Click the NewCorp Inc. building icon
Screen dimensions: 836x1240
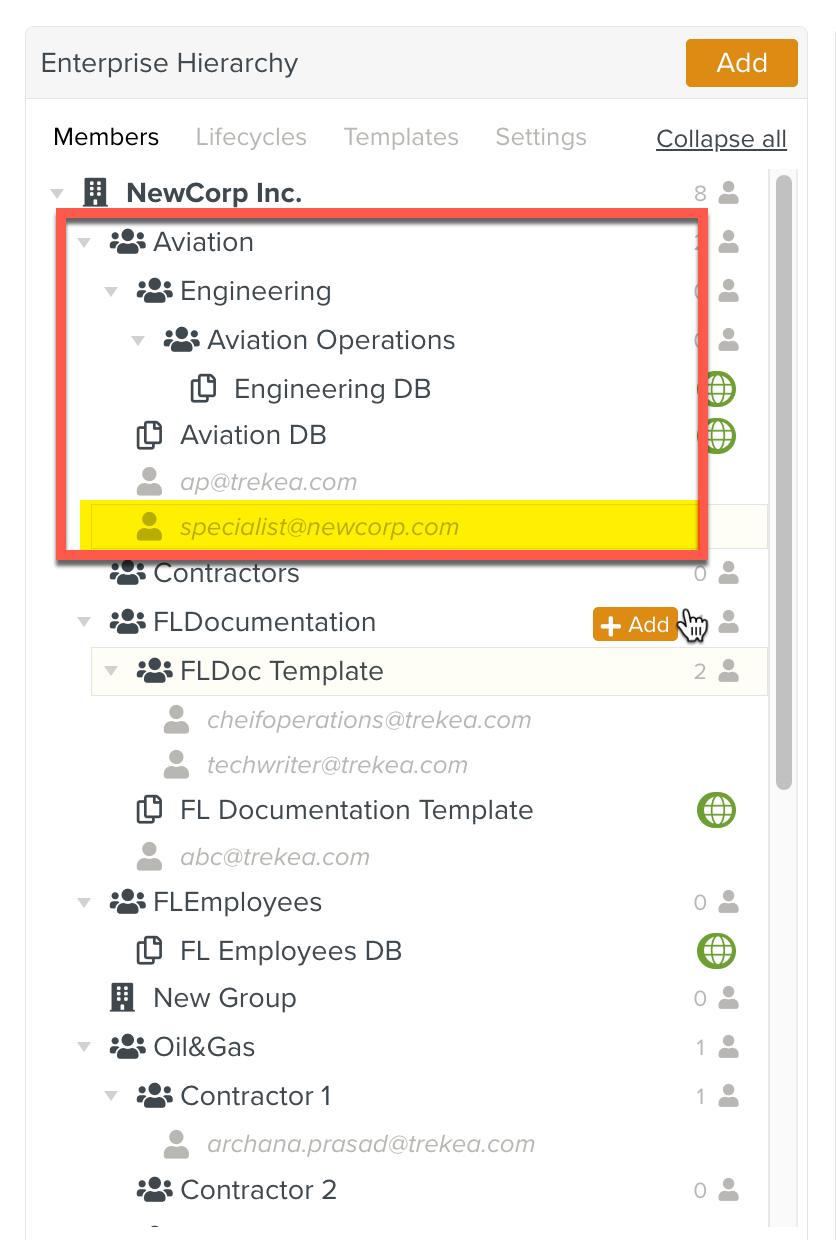point(95,192)
